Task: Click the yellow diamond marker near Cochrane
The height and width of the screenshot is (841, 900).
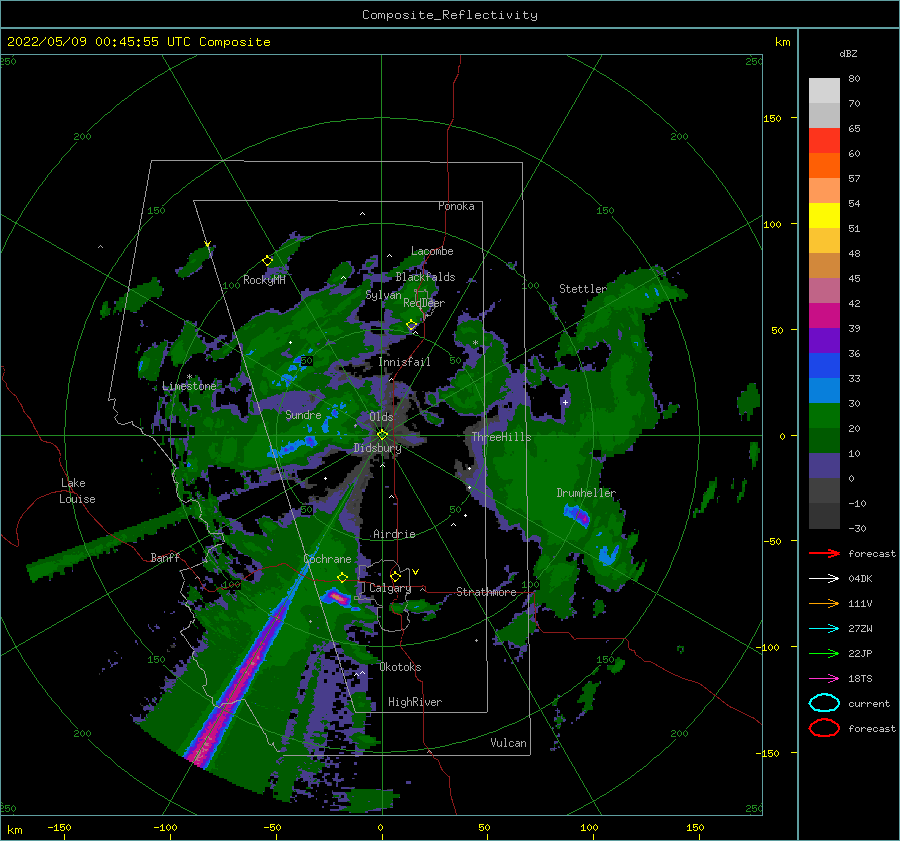Action: point(342,577)
